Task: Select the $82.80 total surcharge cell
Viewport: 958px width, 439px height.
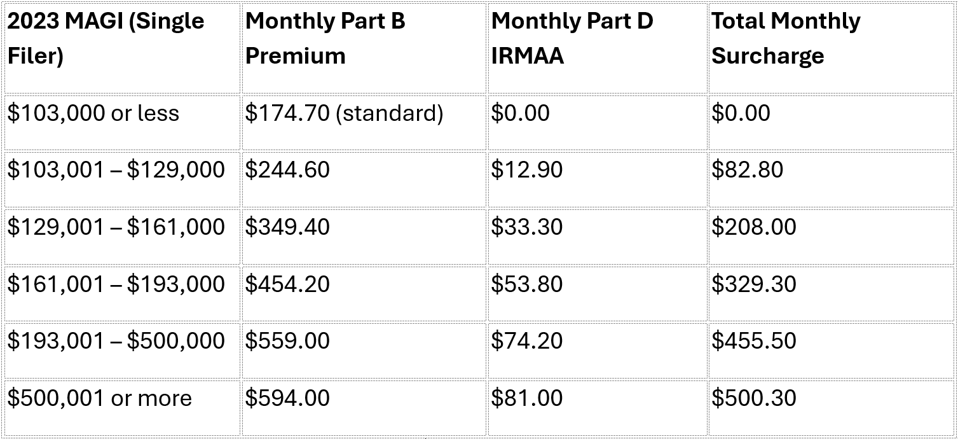Action: pyautogui.click(x=740, y=171)
